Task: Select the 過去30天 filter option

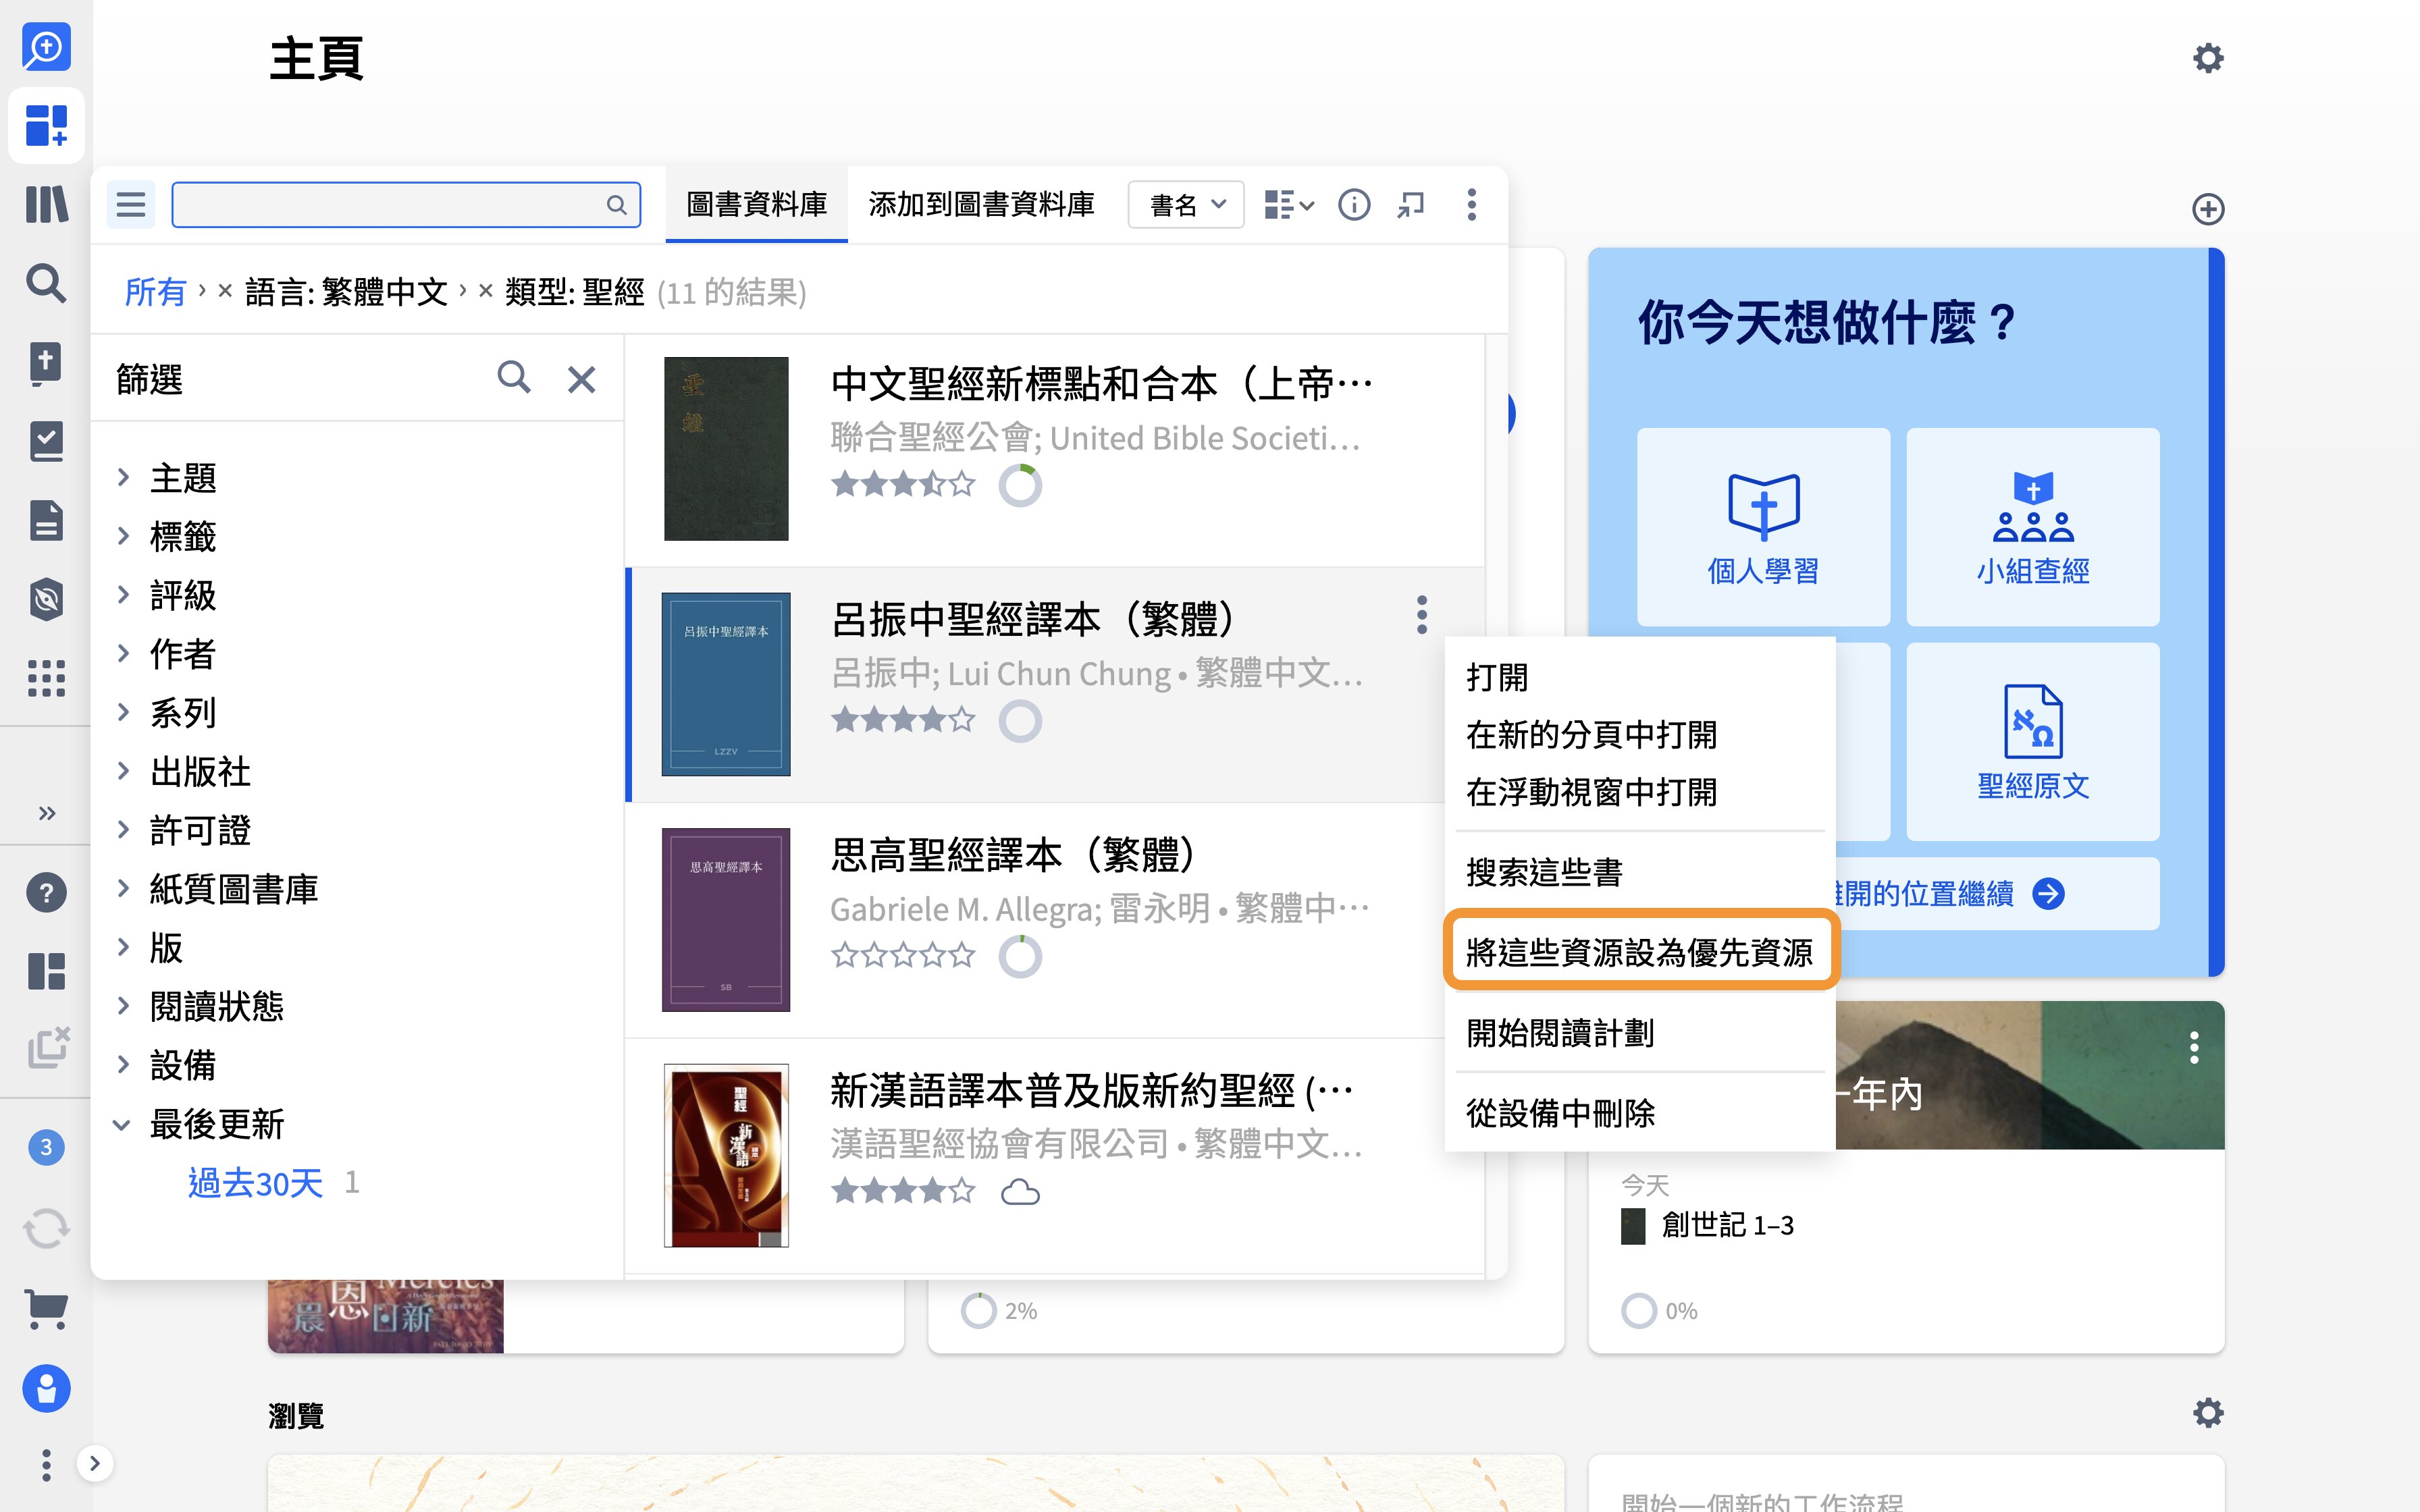Action: click(x=255, y=1183)
